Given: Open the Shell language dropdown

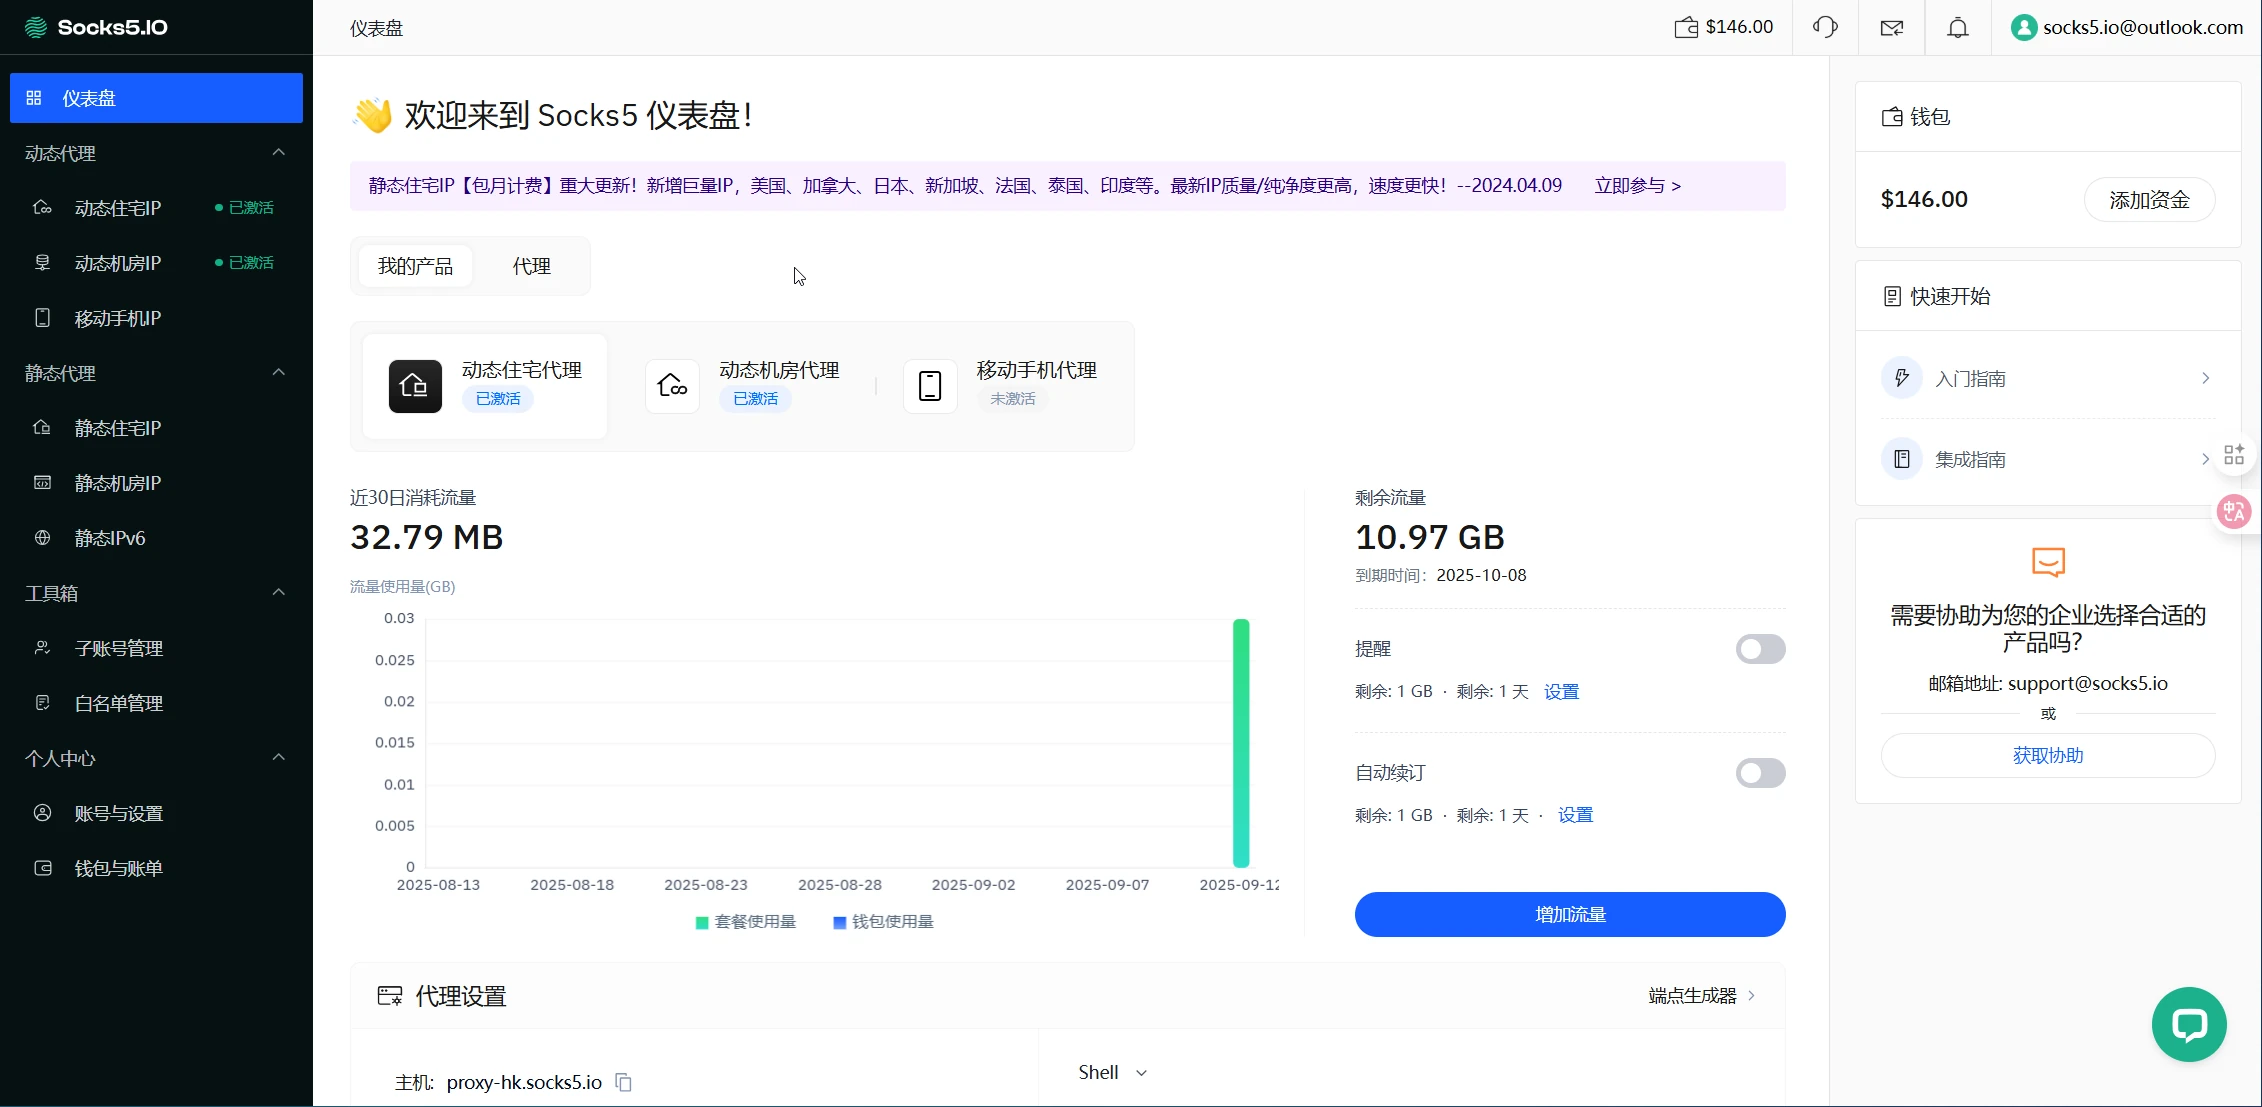Looking at the screenshot, I should [x=1112, y=1072].
